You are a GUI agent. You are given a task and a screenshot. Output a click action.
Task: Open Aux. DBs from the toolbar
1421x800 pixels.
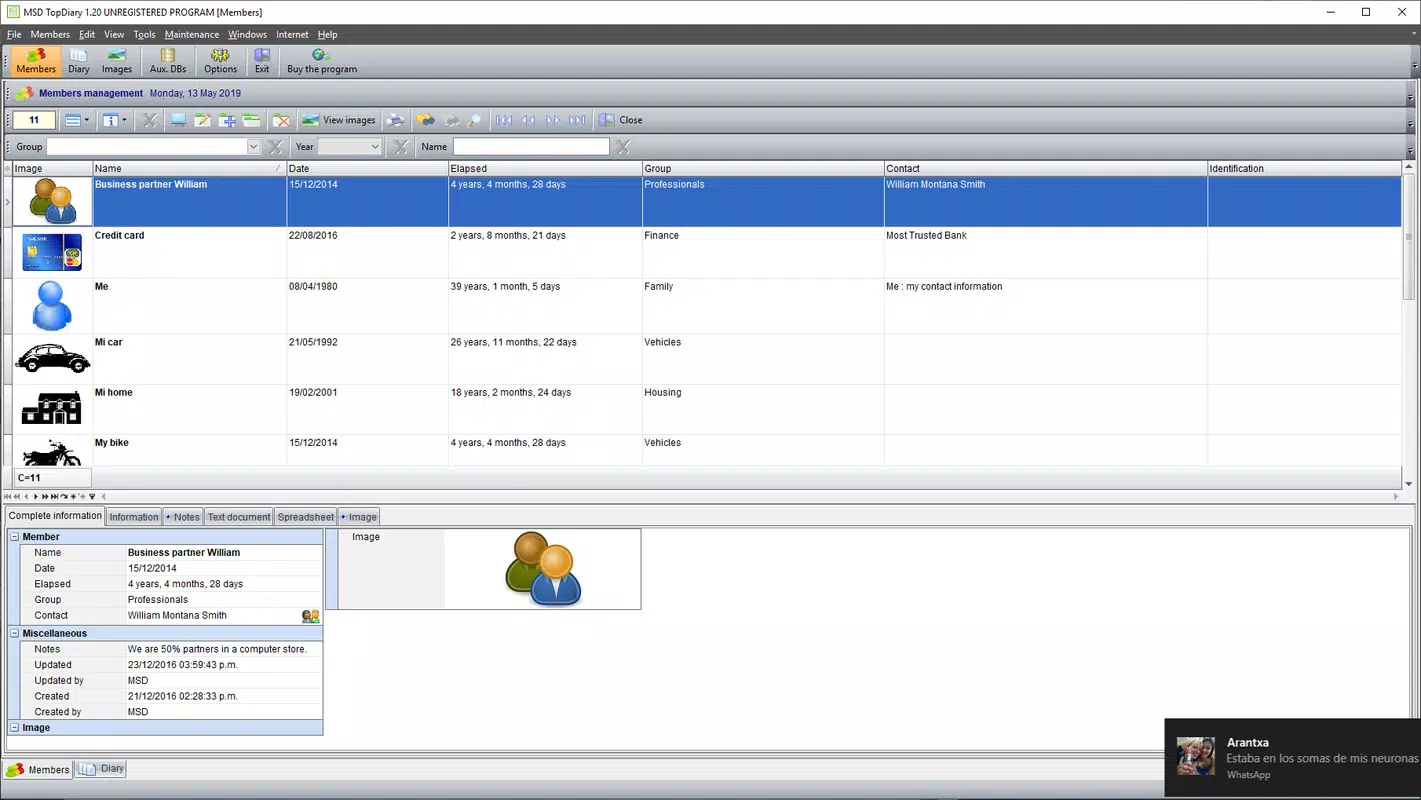pos(168,61)
